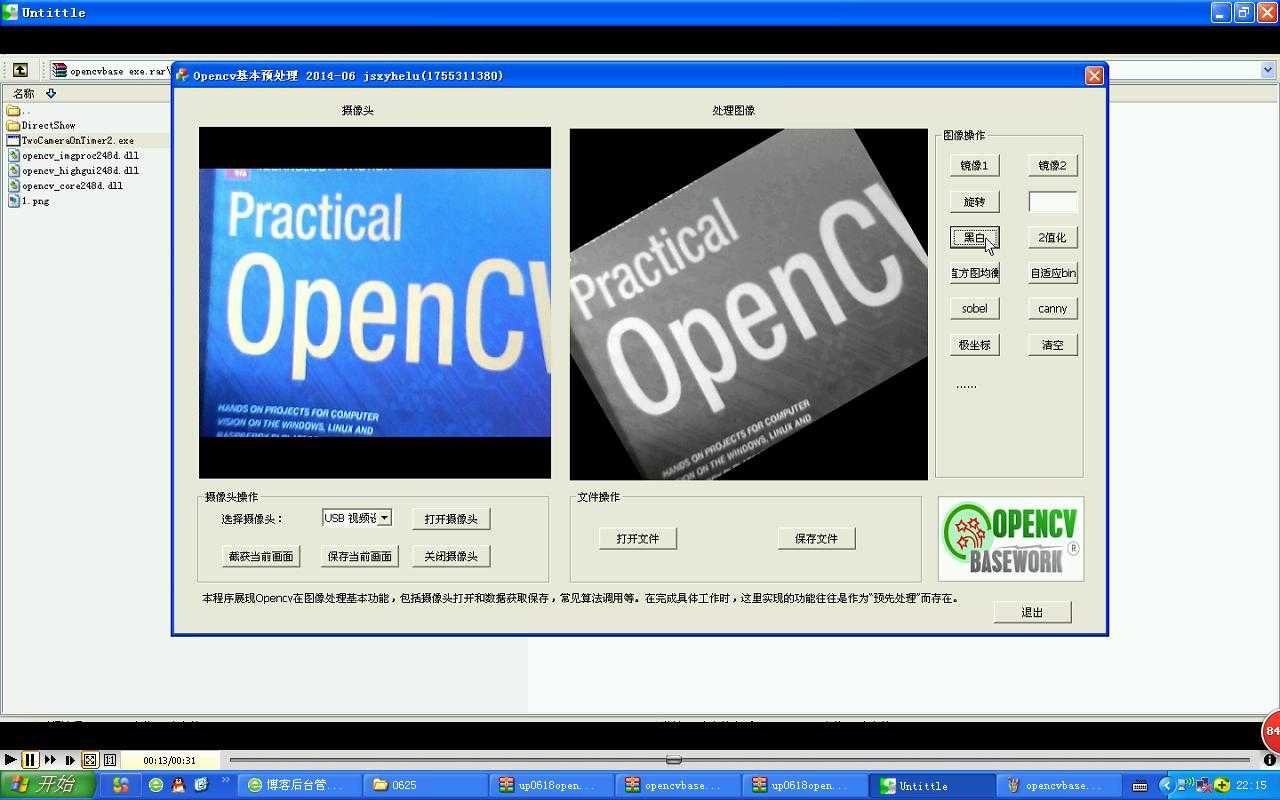Click the 镜像2 mirror button
The image size is (1280, 800).
pos(1052,166)
